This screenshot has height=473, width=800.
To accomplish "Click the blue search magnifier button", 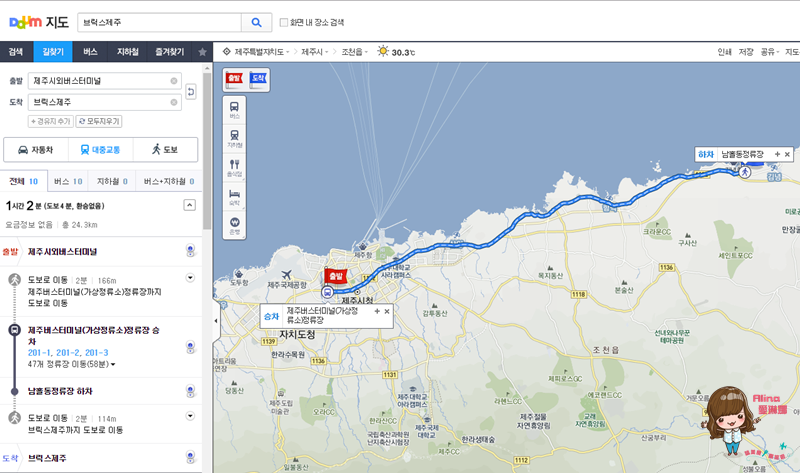I will tap(256, 22).
